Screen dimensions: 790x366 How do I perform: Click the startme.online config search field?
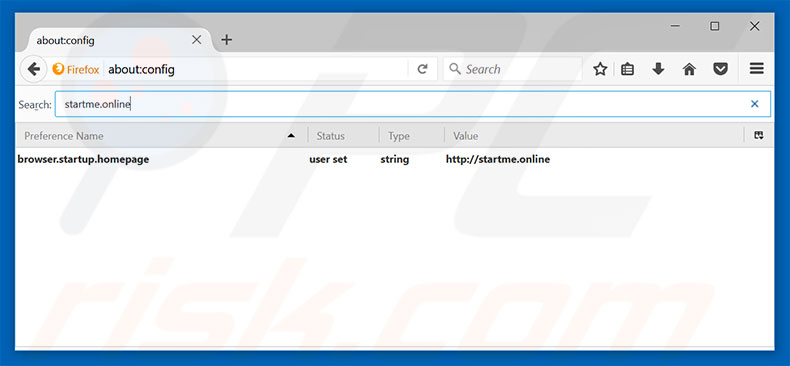pos(413,104)
